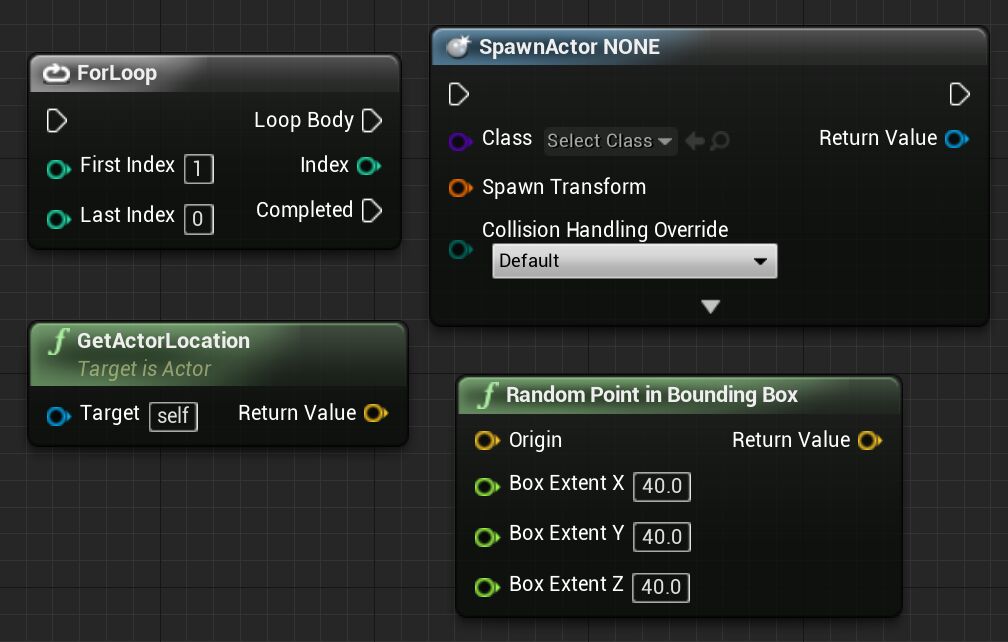Click the GetActorLocation Return Value pin
Viewport: 1008px width, 642px height.
376,413
